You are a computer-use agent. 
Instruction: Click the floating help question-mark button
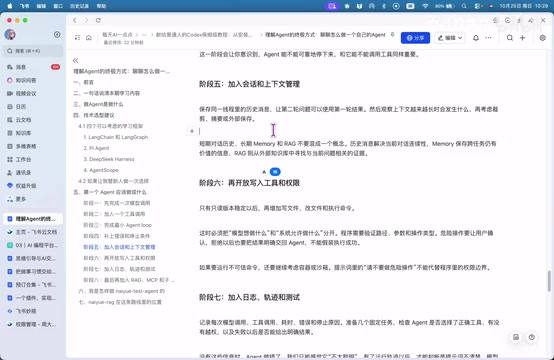pos(531,337)
